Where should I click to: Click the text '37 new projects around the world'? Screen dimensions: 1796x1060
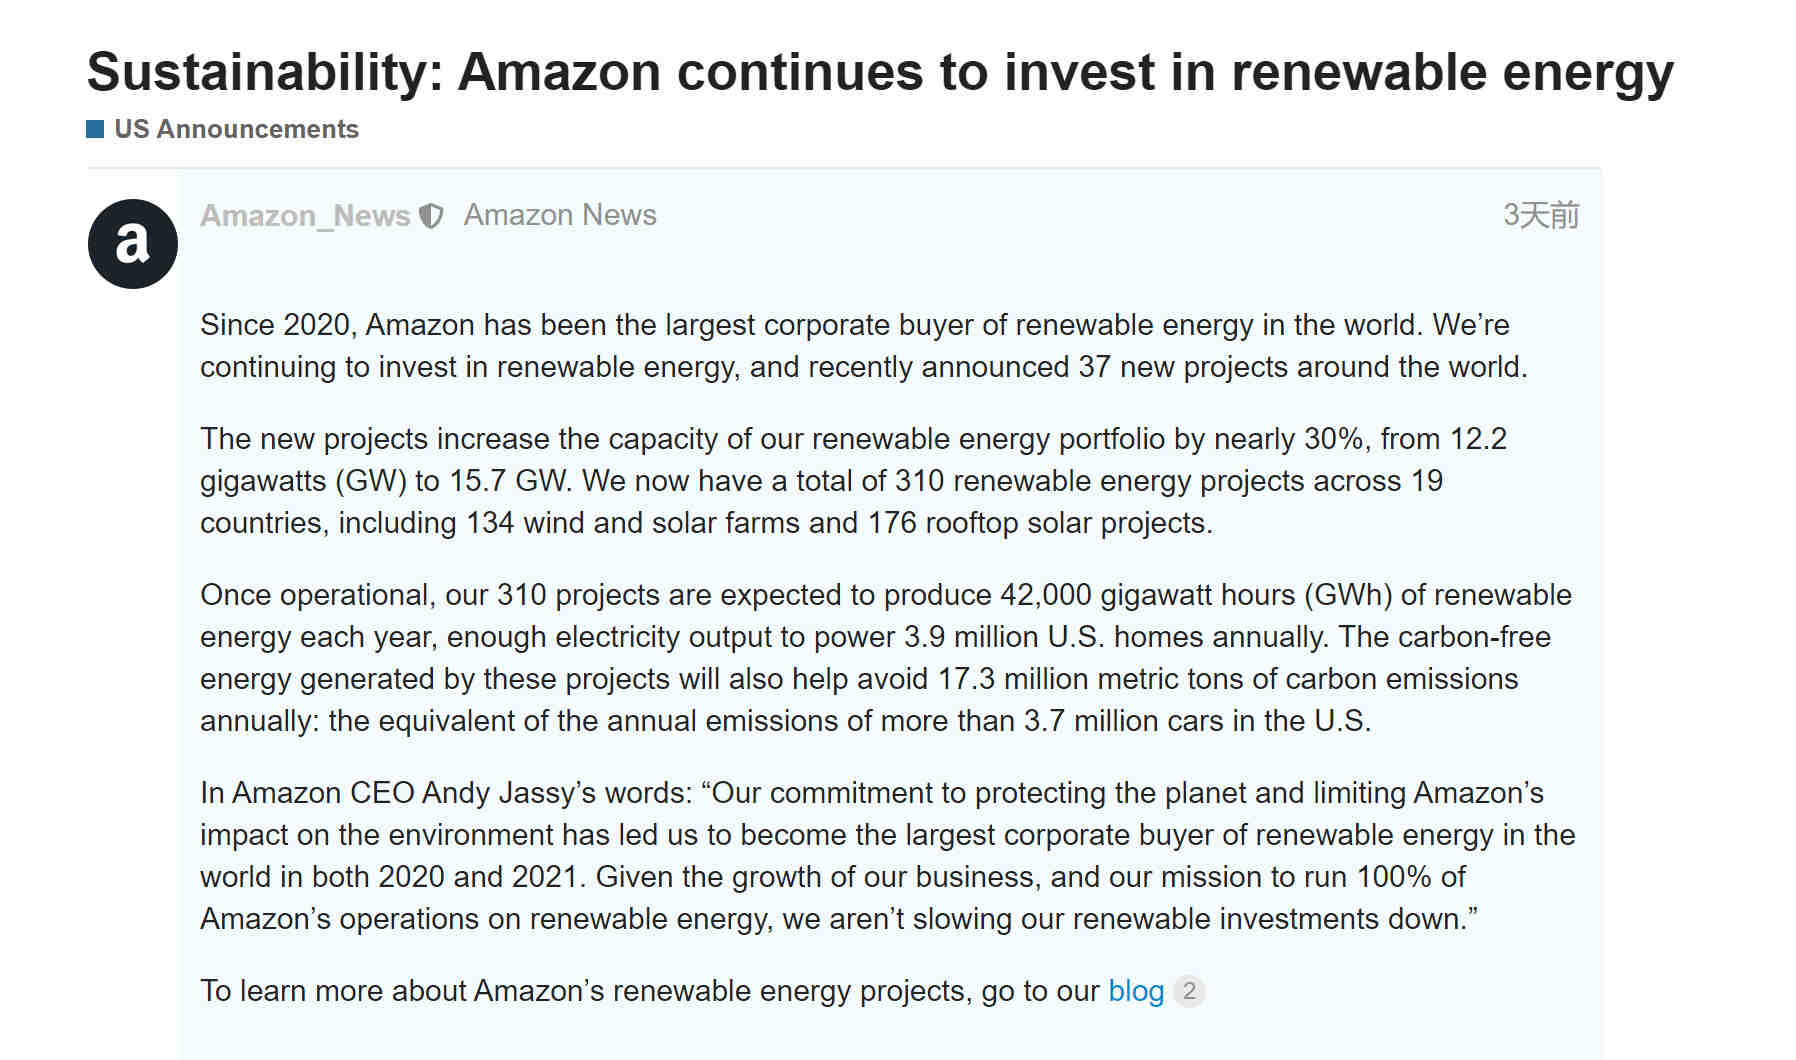pos(1300,367)
